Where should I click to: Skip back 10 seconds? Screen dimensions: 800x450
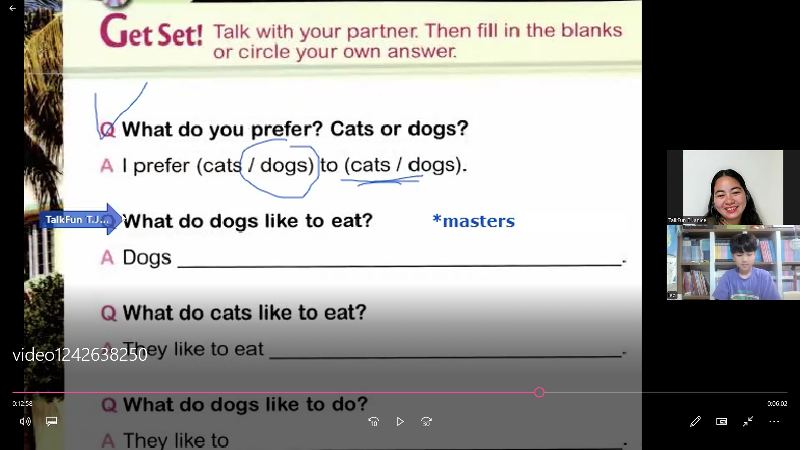pos(373,421)
